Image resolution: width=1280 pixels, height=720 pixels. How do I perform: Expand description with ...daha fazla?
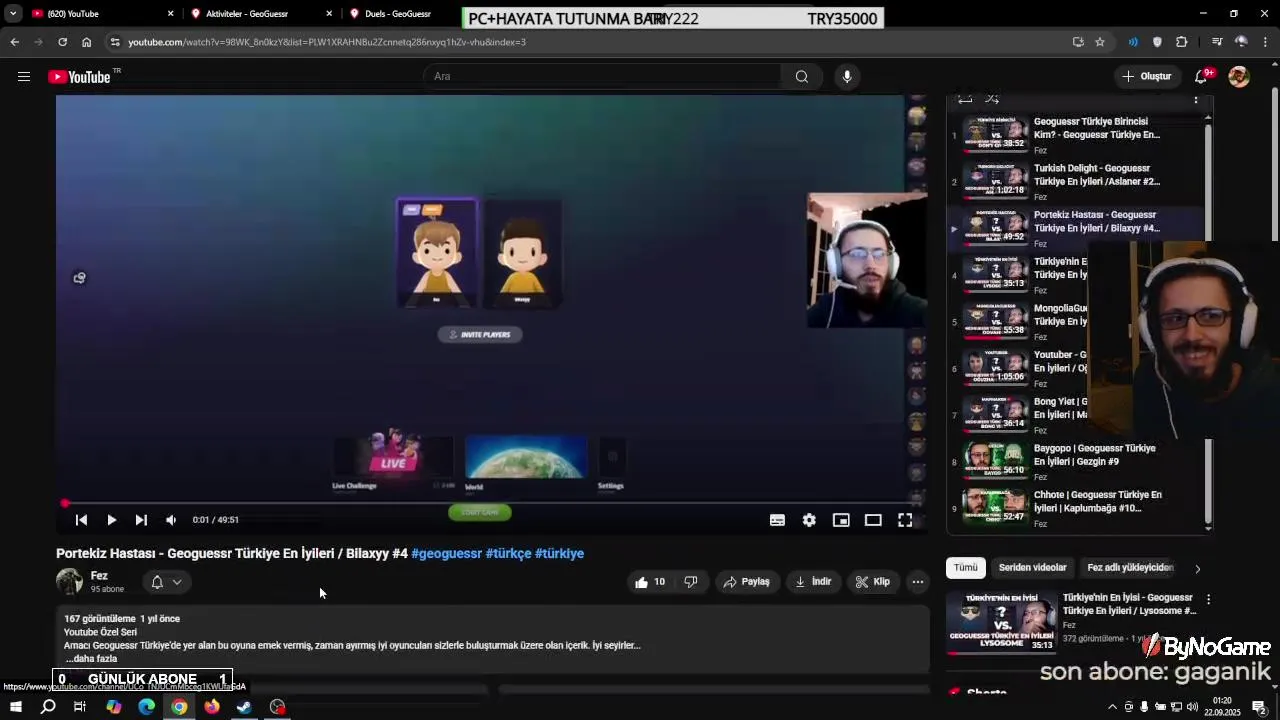92,659
